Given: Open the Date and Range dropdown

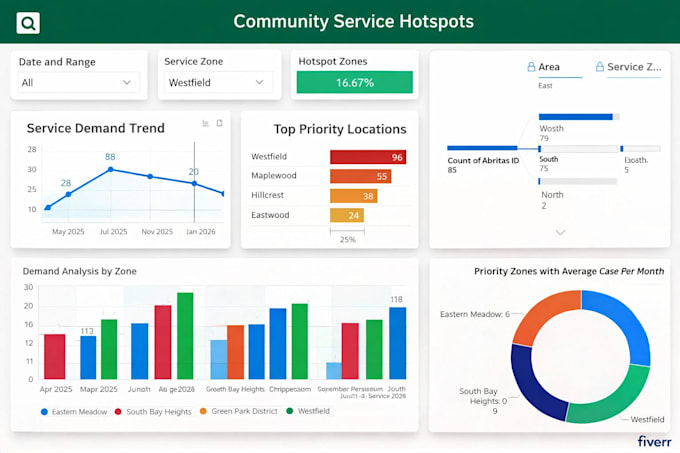Looking at the screenshot, I should pos(78,82).
